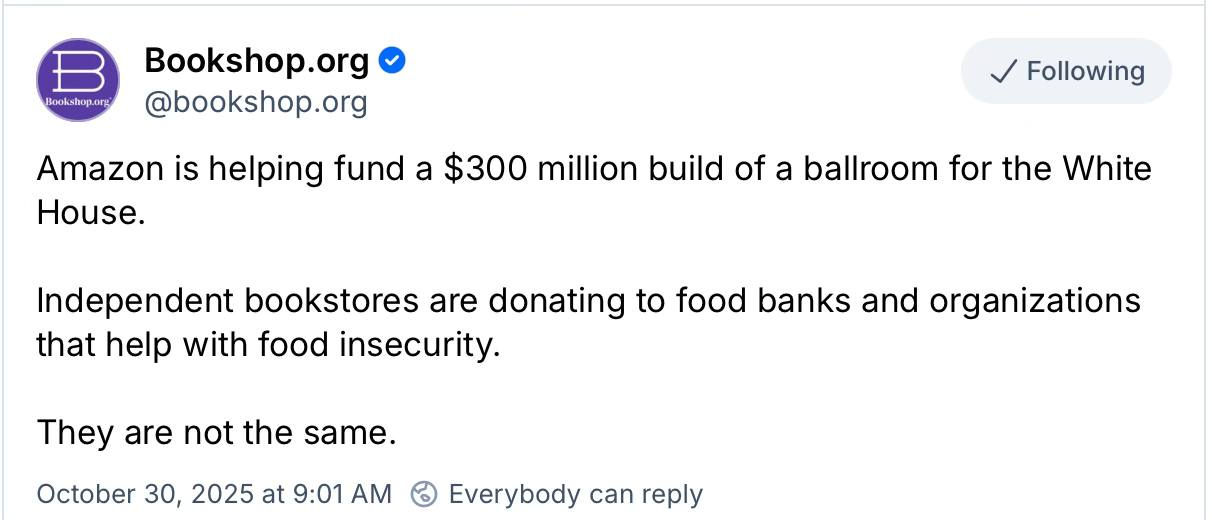Viewport: 1212px width, 520px height.
Task: Click the "$300 million" text
Action: click(518, 168)
